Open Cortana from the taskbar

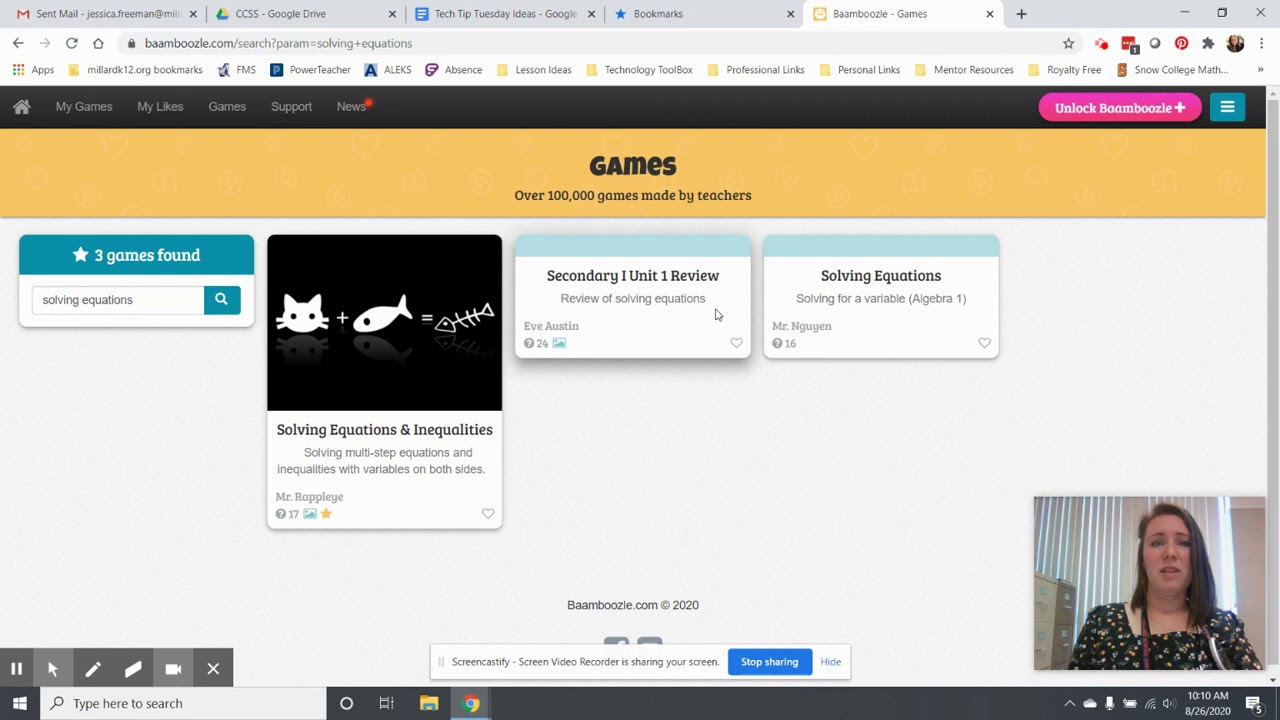tap(346, 703)
